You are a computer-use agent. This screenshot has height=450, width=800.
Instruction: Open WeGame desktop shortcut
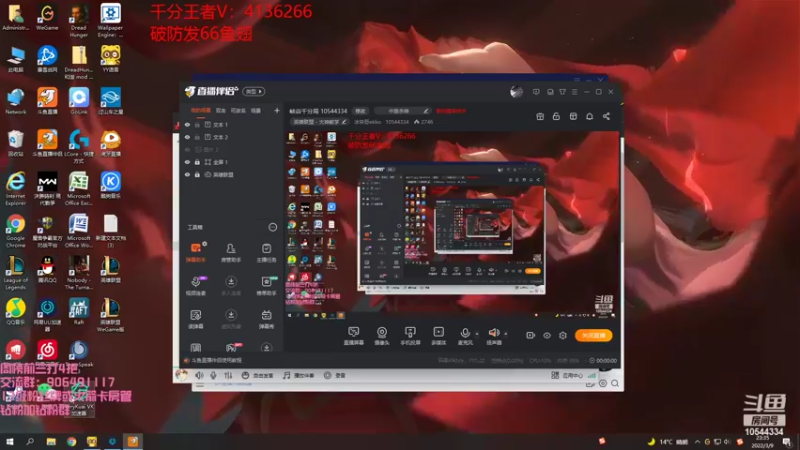coord(47,17)
